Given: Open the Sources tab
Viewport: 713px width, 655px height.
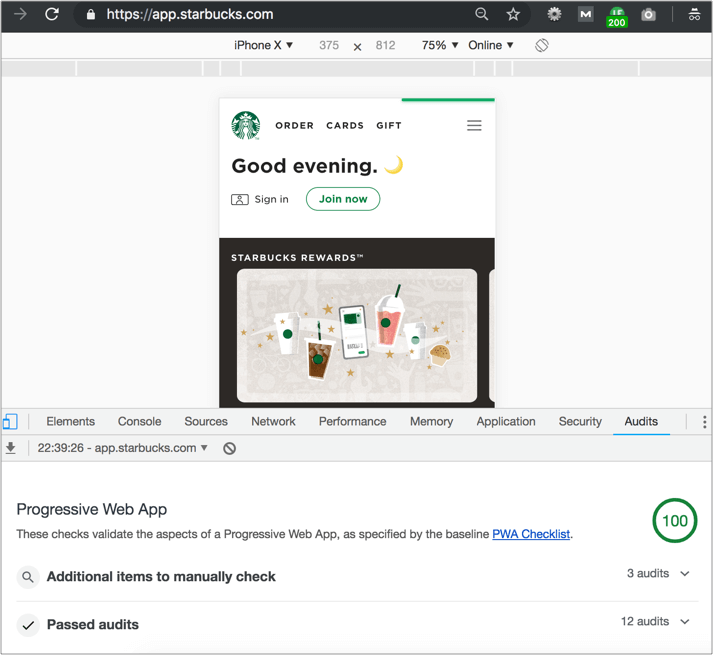Looking at the screenshot, I should [206, 422].
